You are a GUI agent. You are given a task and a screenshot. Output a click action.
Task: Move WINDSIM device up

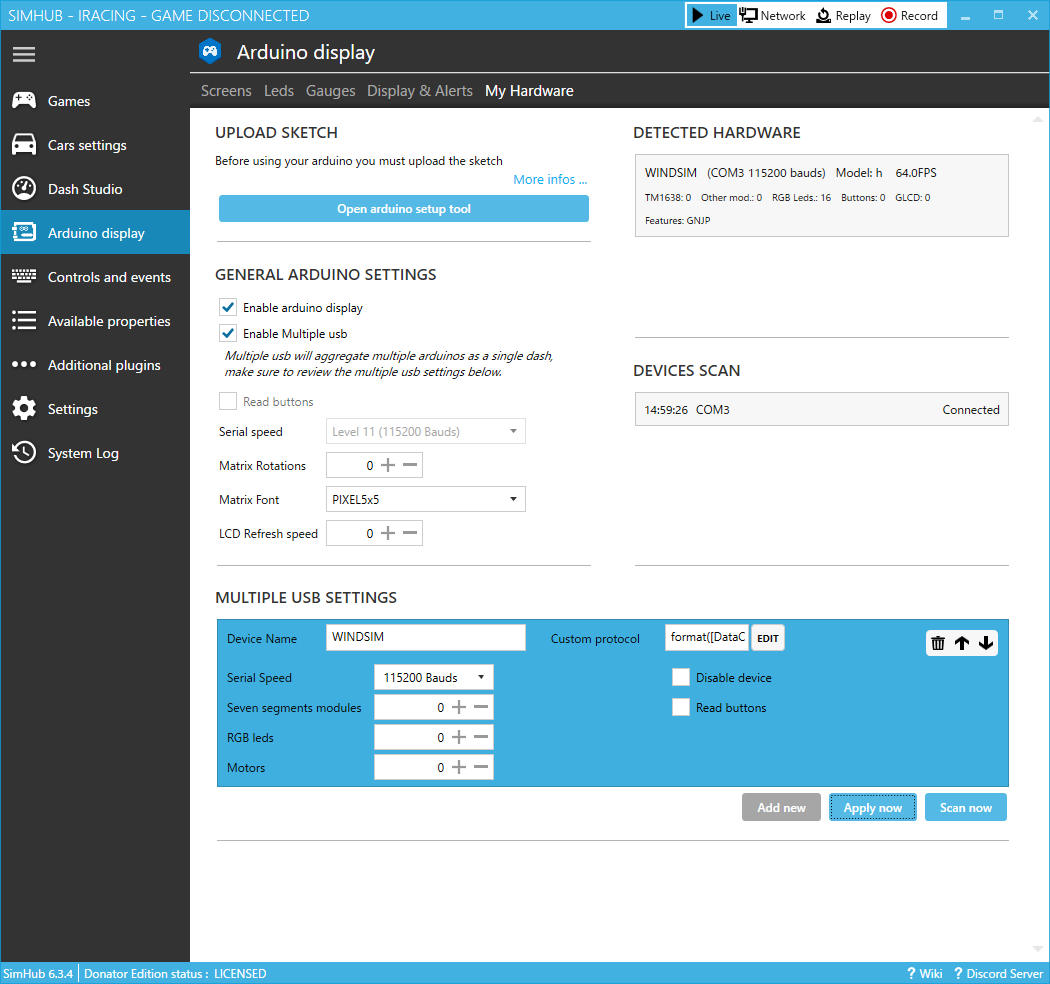point(962,643)
